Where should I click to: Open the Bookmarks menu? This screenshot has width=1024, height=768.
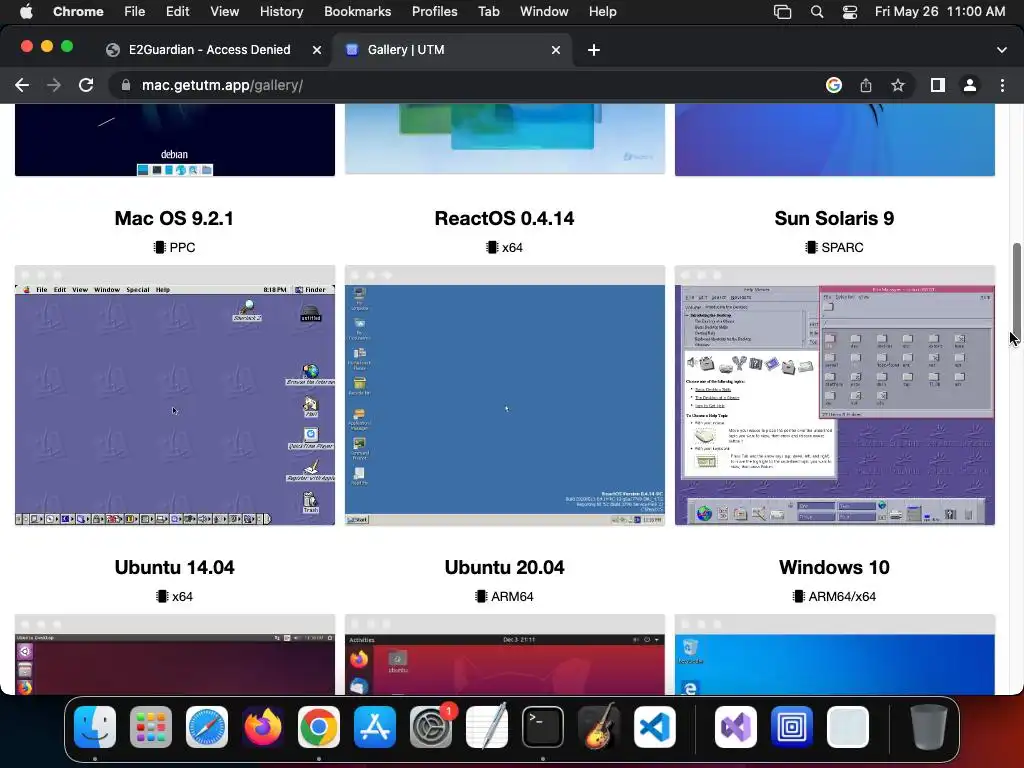click(357, 12)
